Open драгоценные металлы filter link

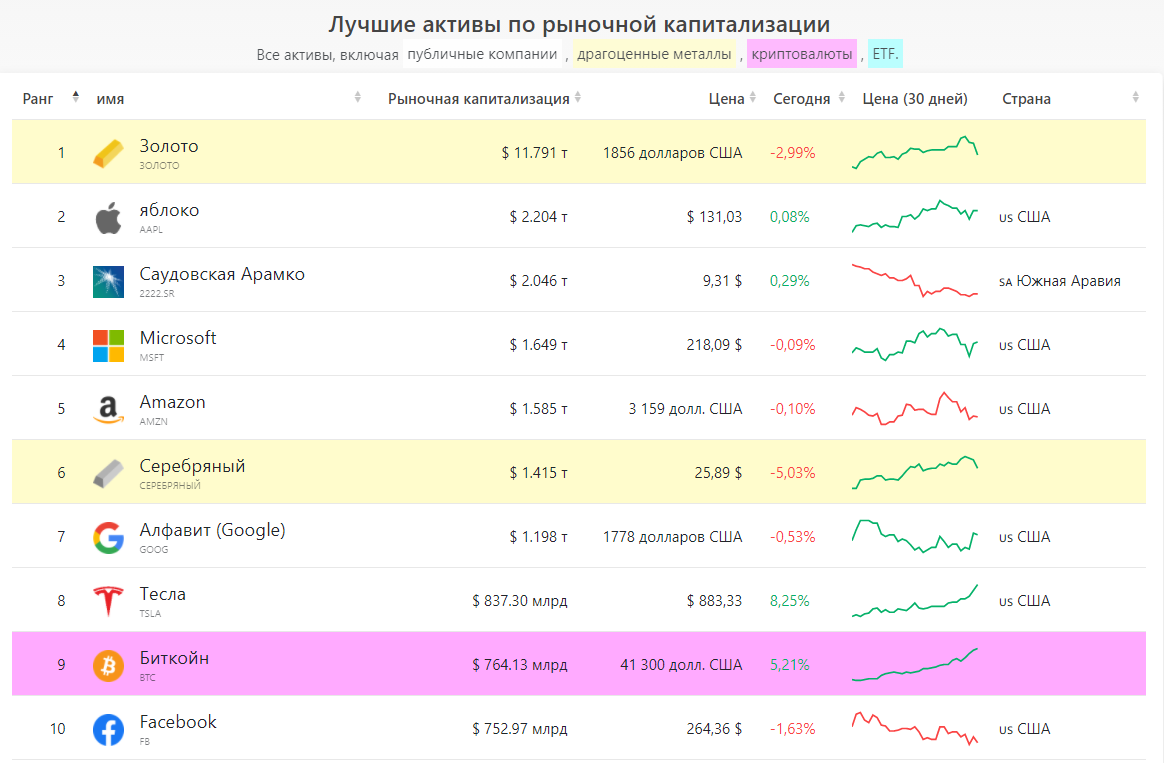click(654, 54)
